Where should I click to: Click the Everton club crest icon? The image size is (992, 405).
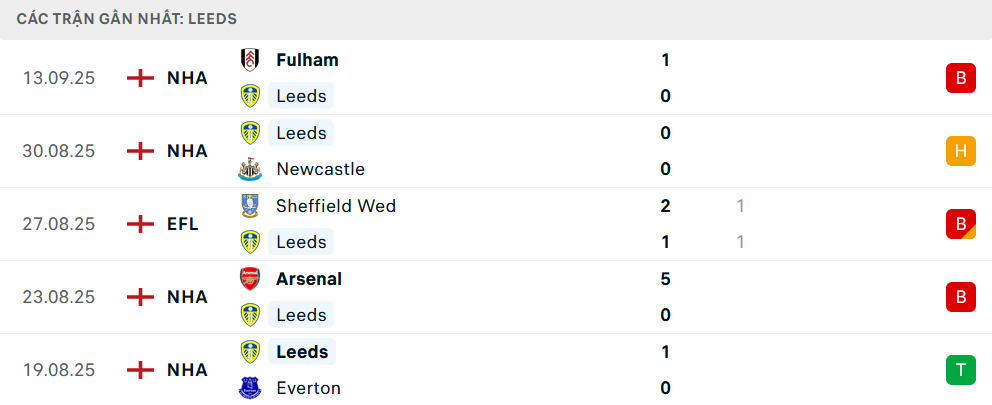[250, 388]
